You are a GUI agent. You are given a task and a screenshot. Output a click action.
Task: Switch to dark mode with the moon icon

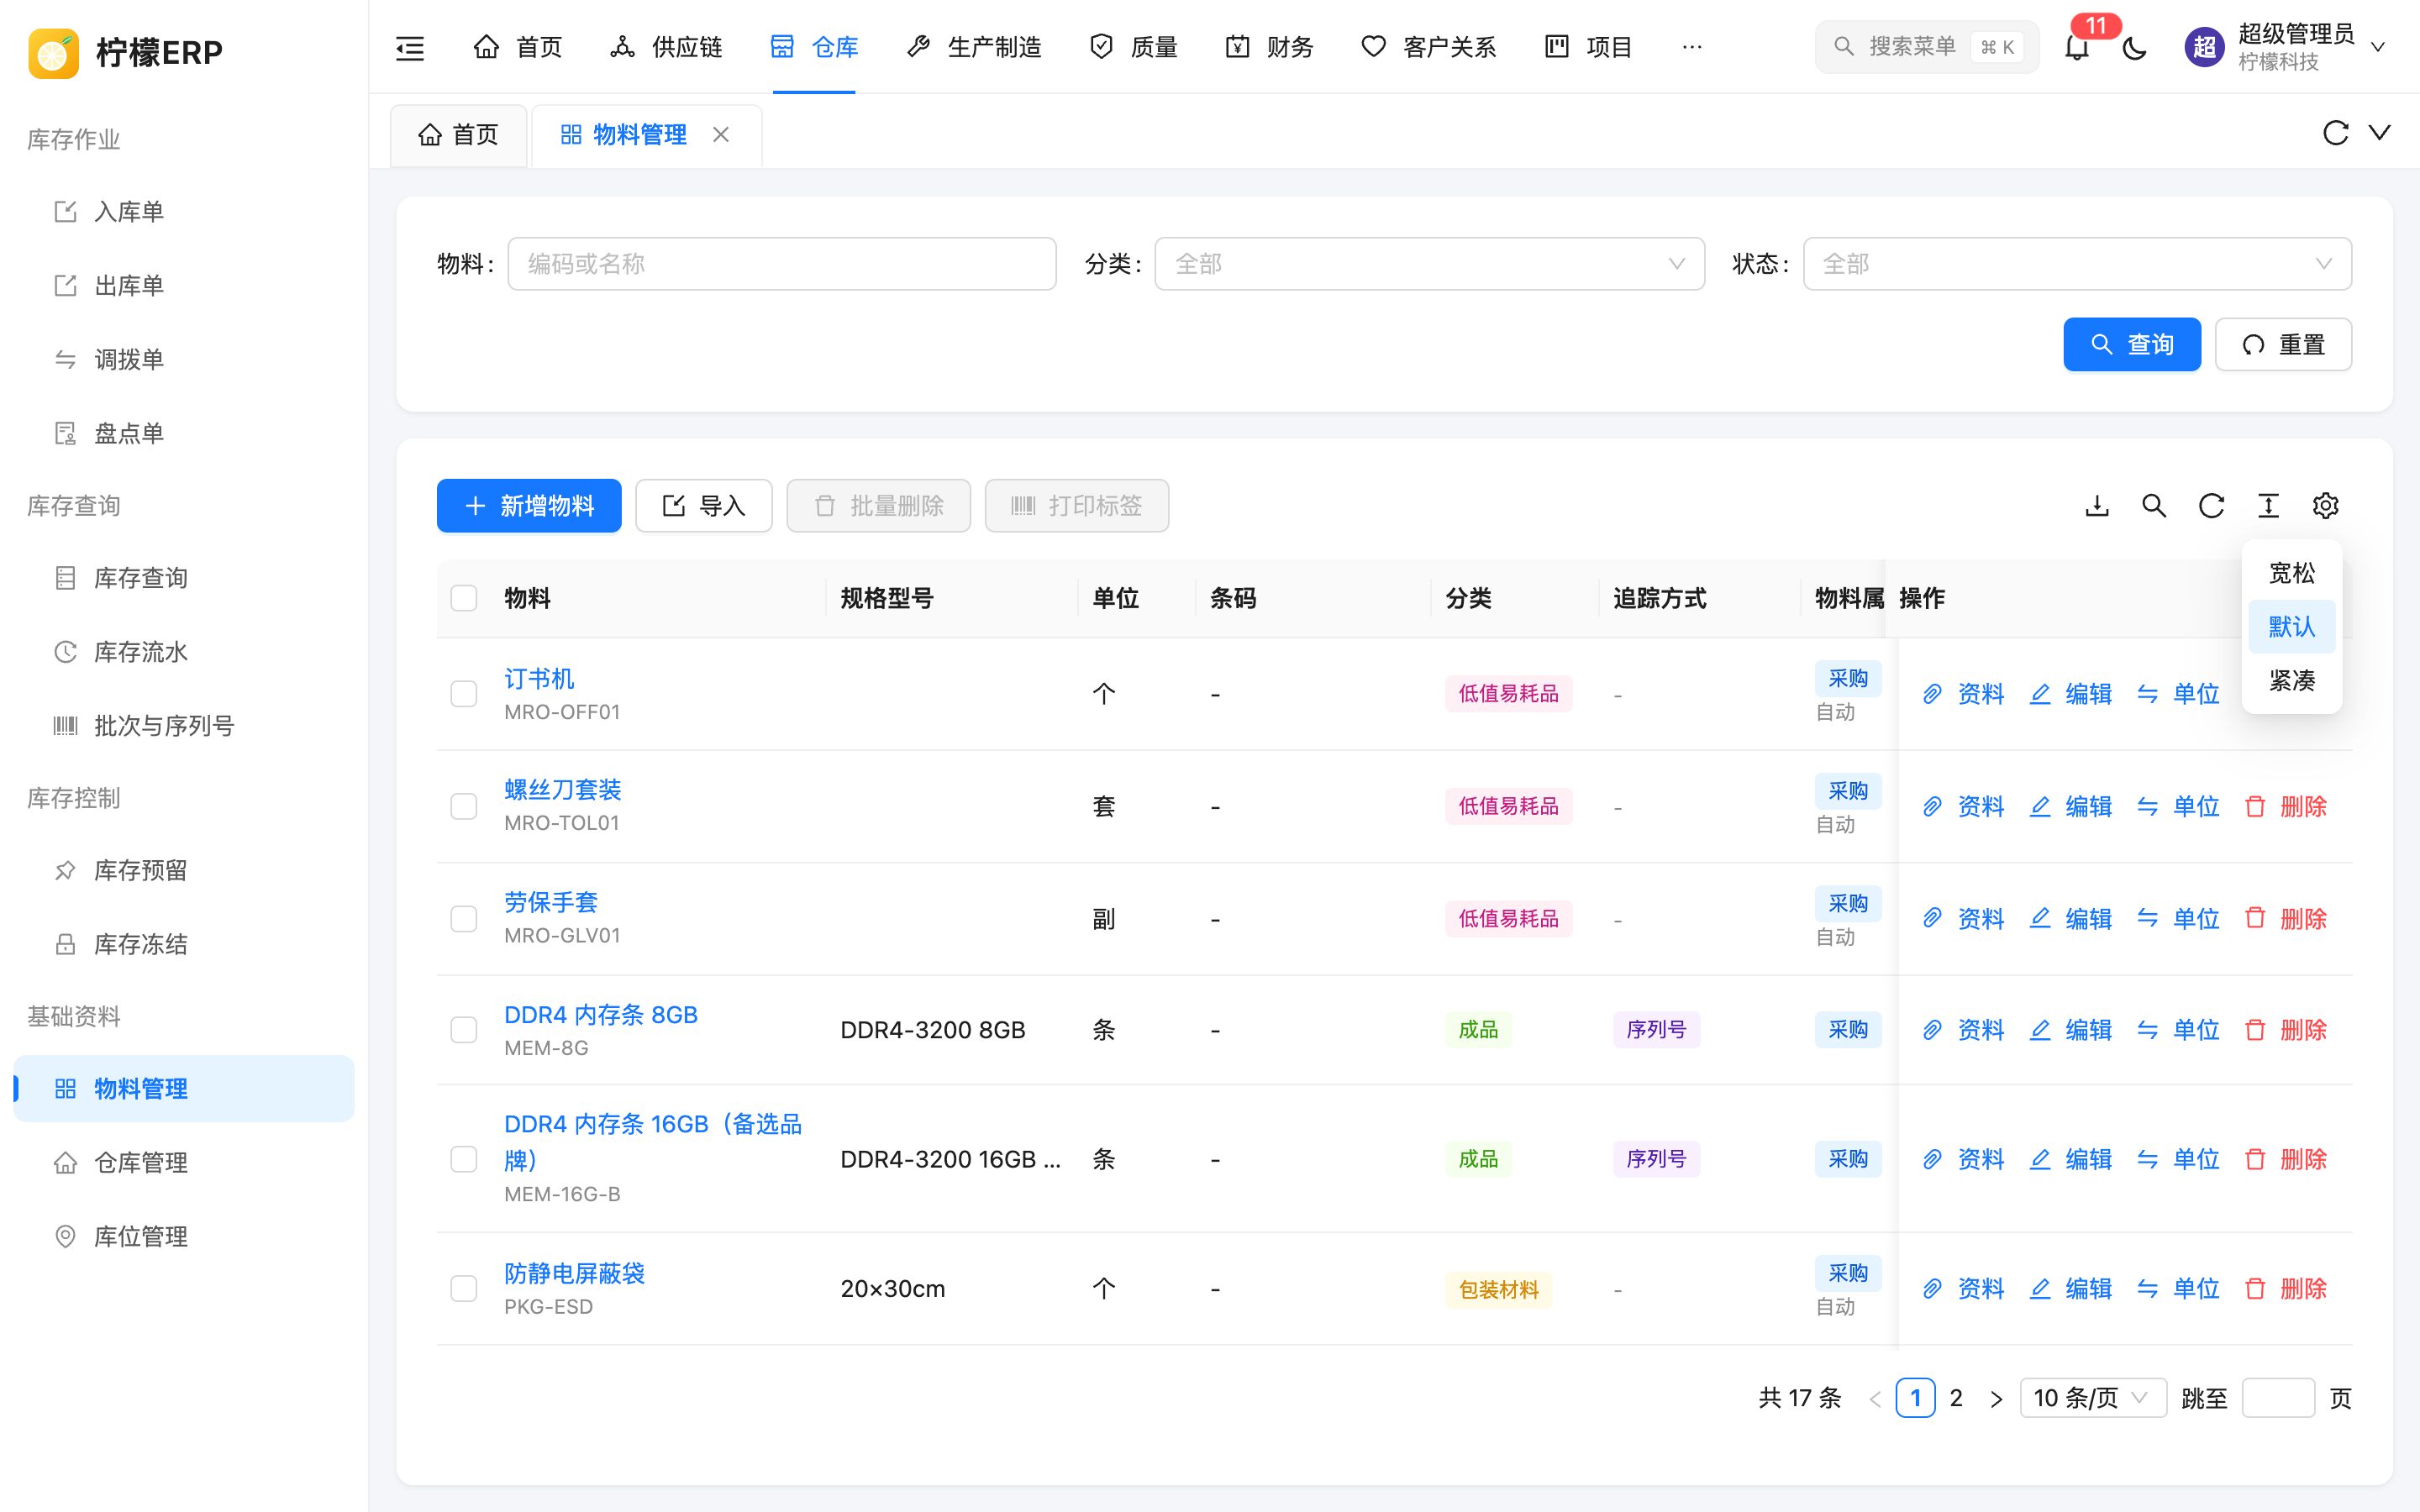pyautogui.click(x=2134, y=47)
